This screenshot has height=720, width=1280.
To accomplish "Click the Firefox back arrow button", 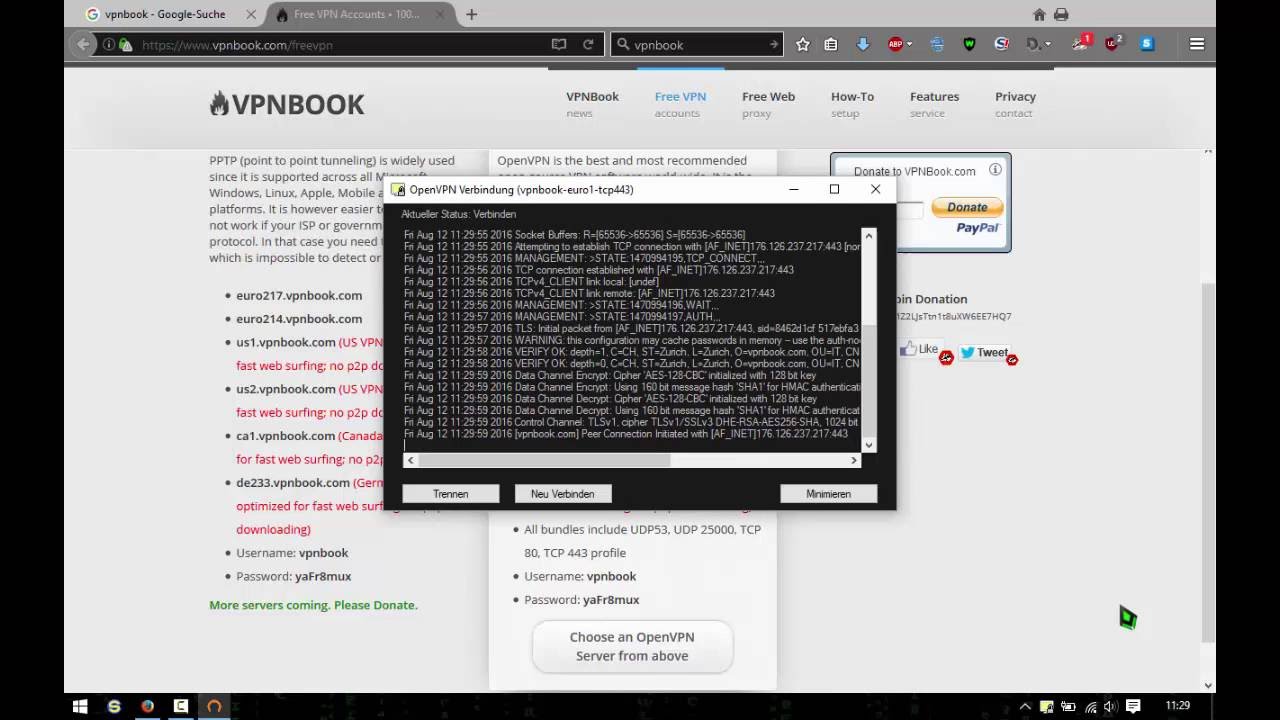I will [85, 44].
